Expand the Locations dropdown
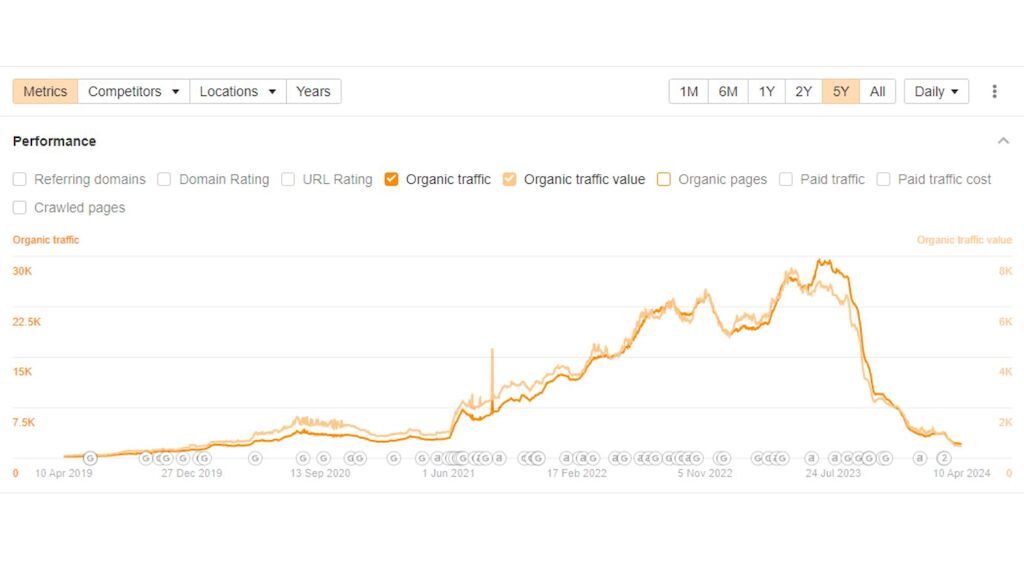 (x=237, y=92)
